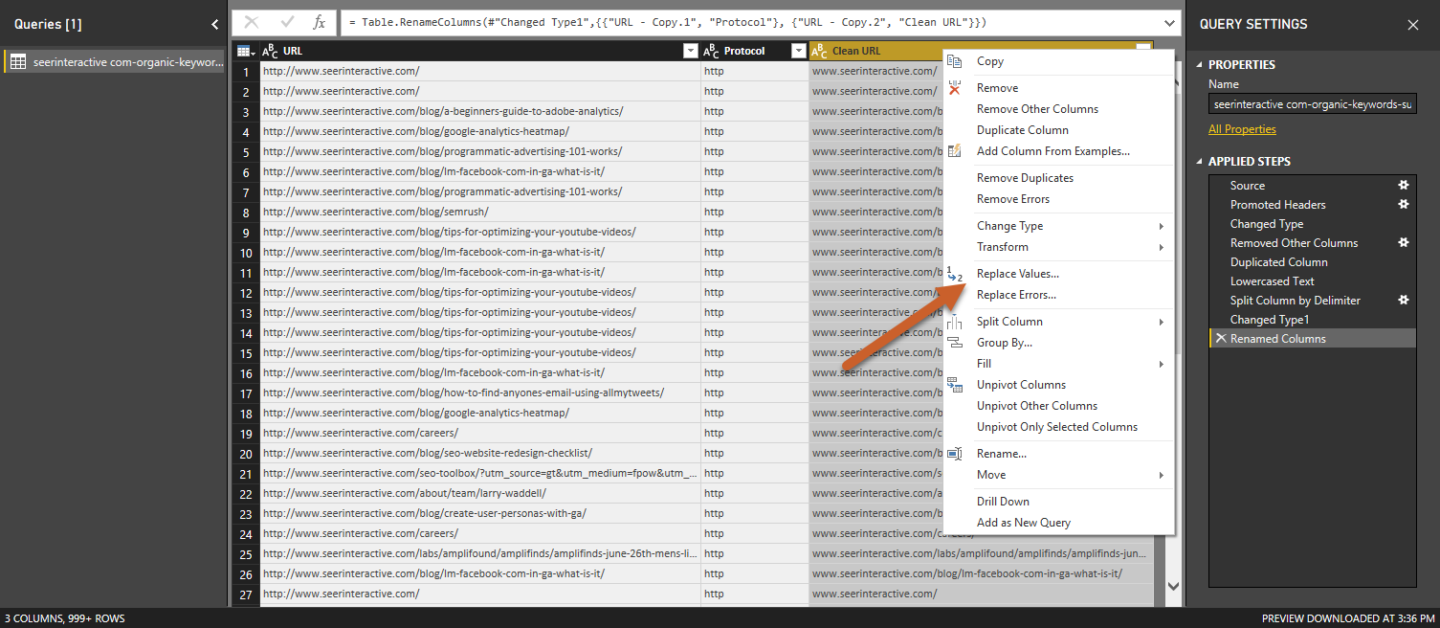Image resolution: width=1440 pixels, height=628 pixels.
Task: Click the table corner icon above row numbers
Action: [x=245, y=51]
